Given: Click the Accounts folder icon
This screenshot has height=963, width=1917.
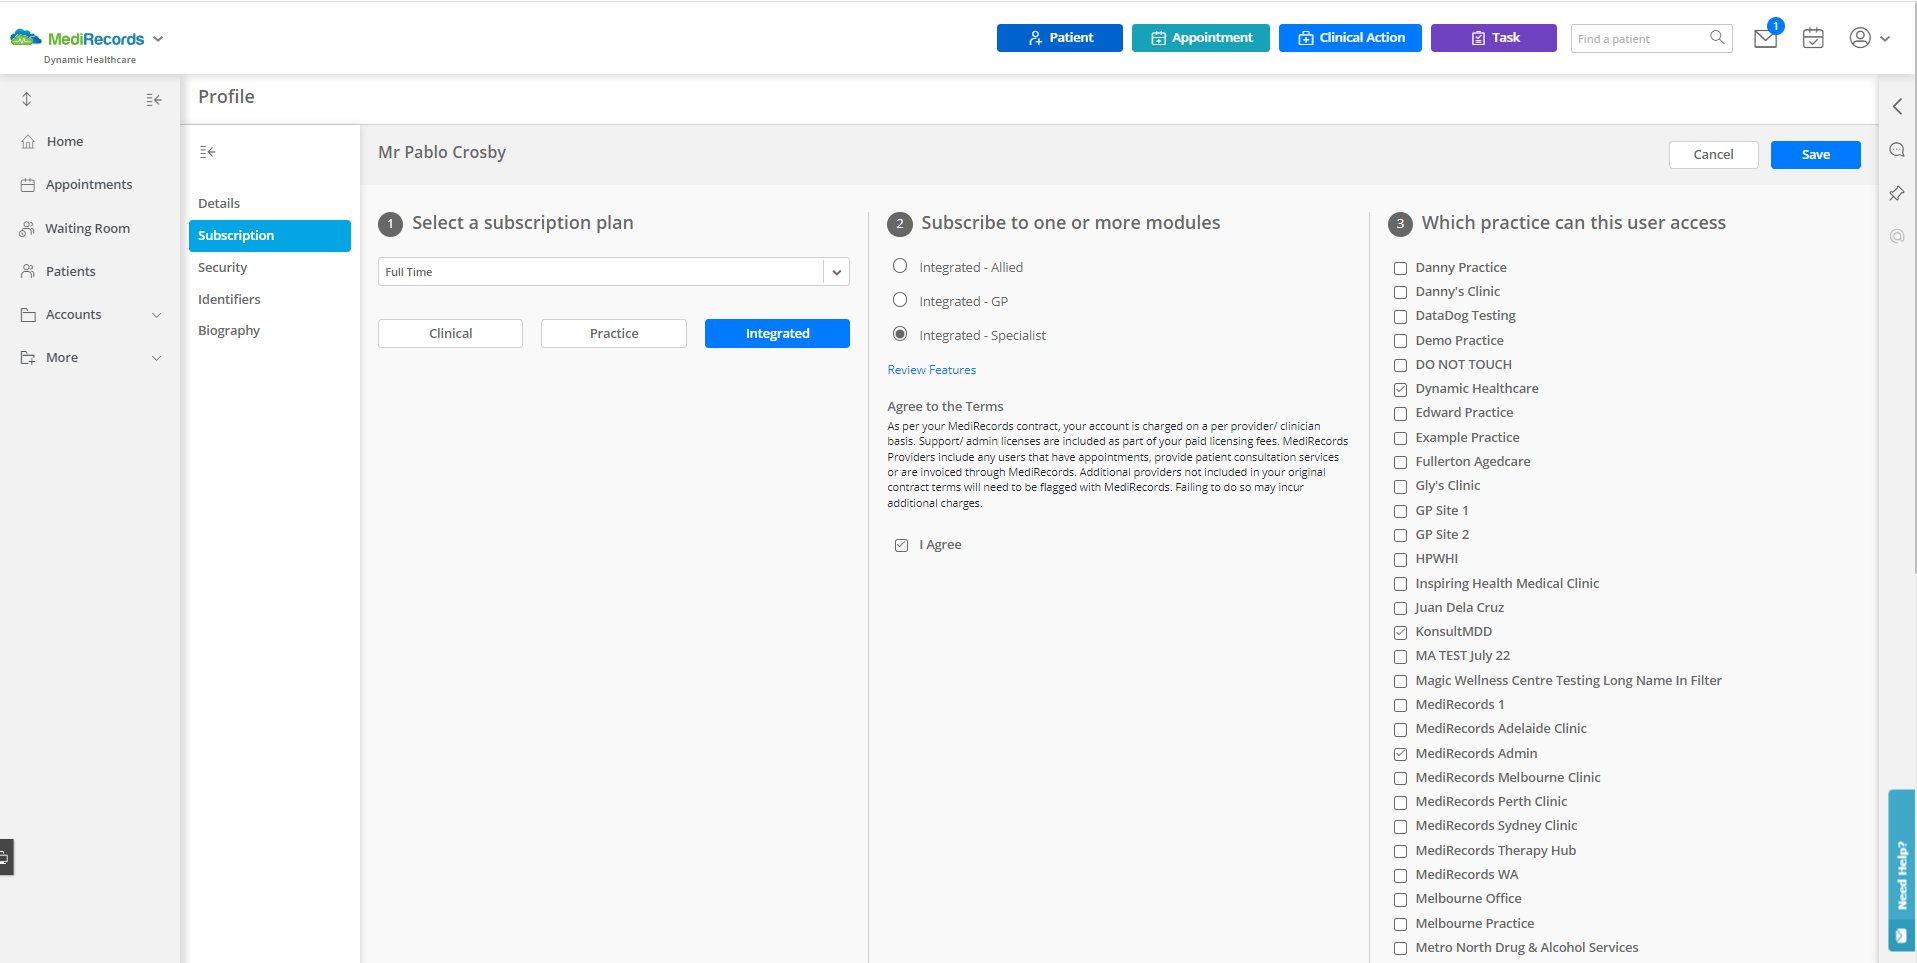Looking at the screenshot, I should tap(28, 314).
